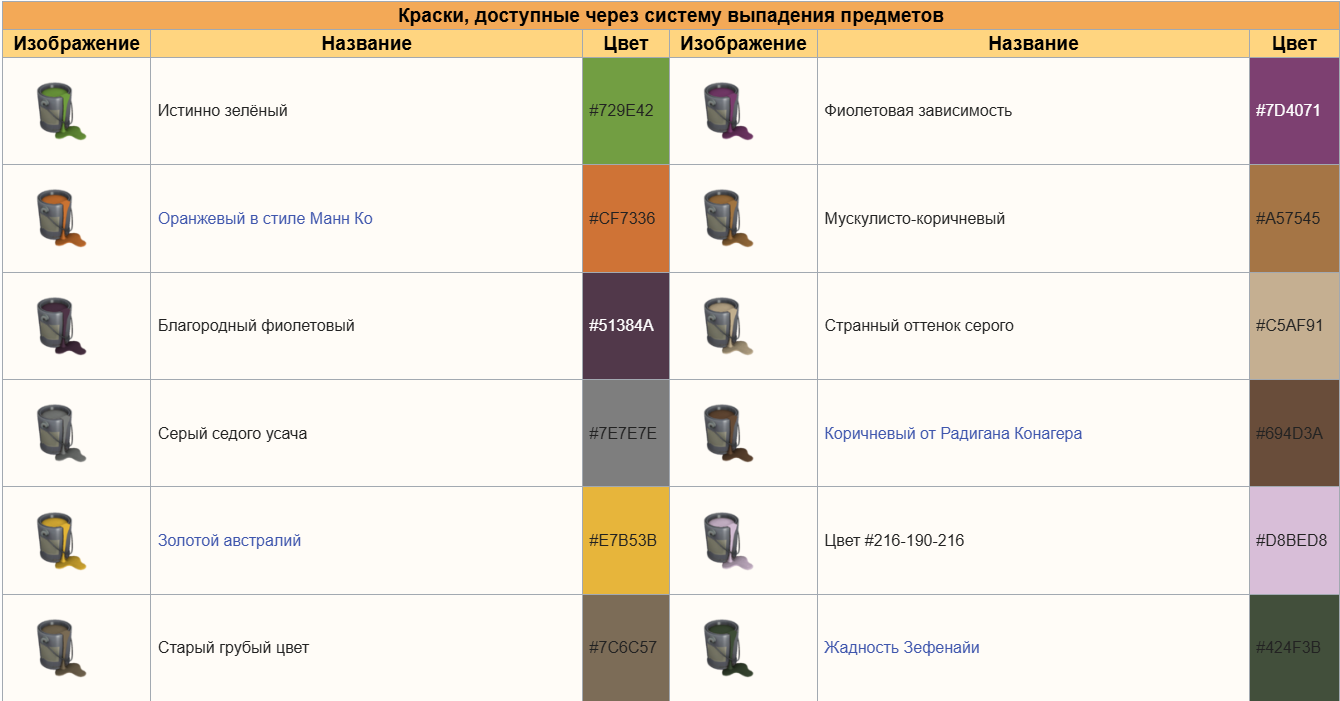The image size is (1340, 701).
Task: Click the orange swatch #CF7336
Action: [x=626, y=218]
